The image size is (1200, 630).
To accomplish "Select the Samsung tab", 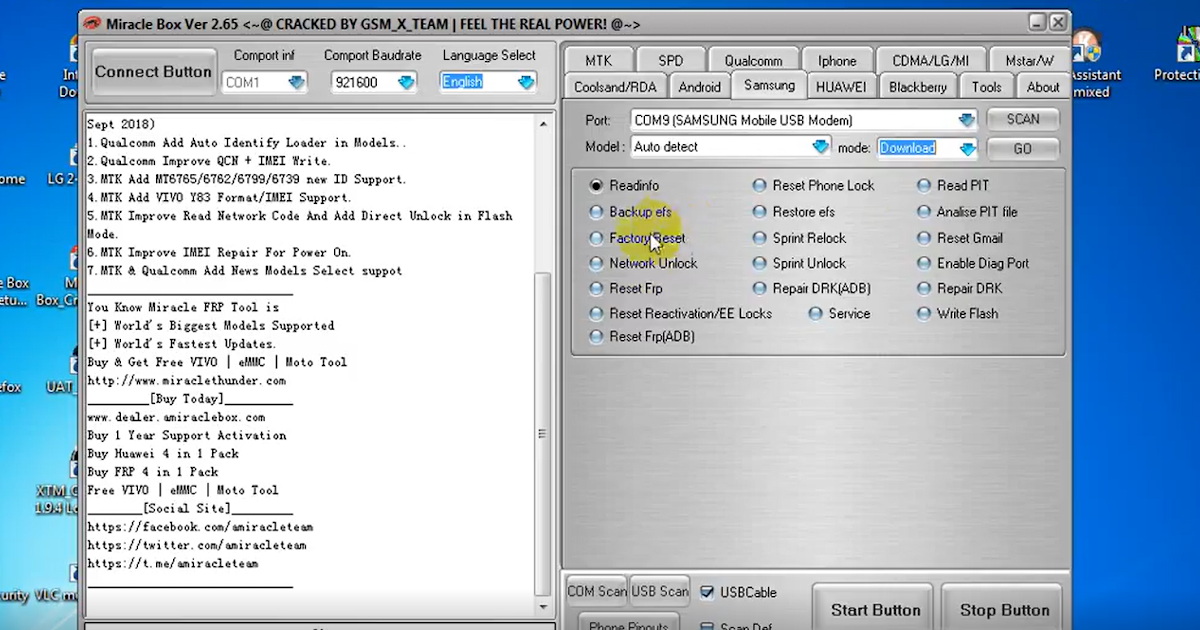I will (x=769, y=85).
